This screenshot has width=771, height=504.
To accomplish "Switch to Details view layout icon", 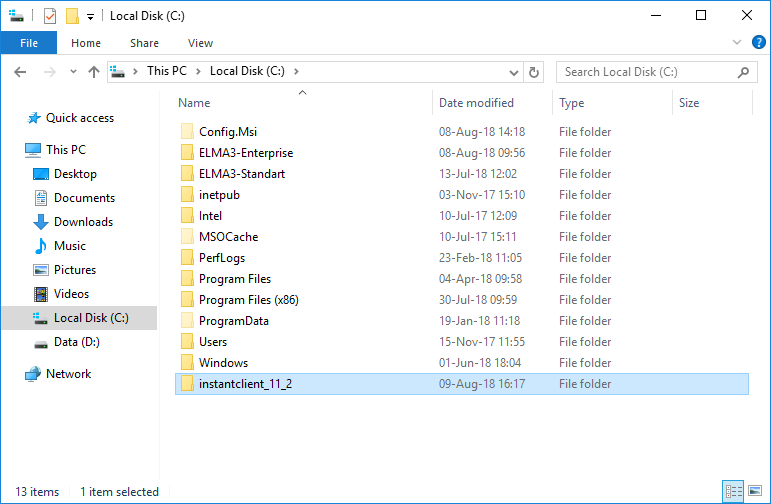I will (x=733, y=491).
